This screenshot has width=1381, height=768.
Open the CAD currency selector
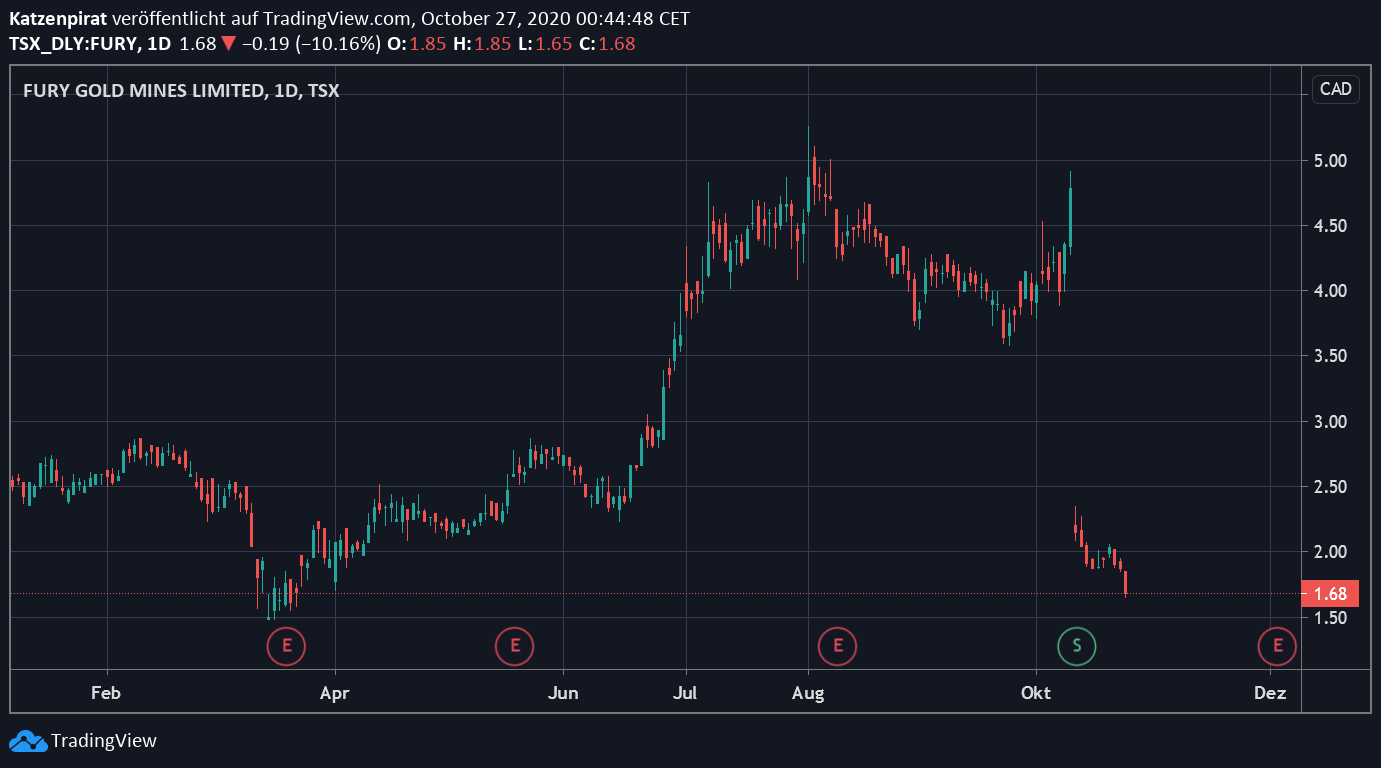[x=1335, y=89]
